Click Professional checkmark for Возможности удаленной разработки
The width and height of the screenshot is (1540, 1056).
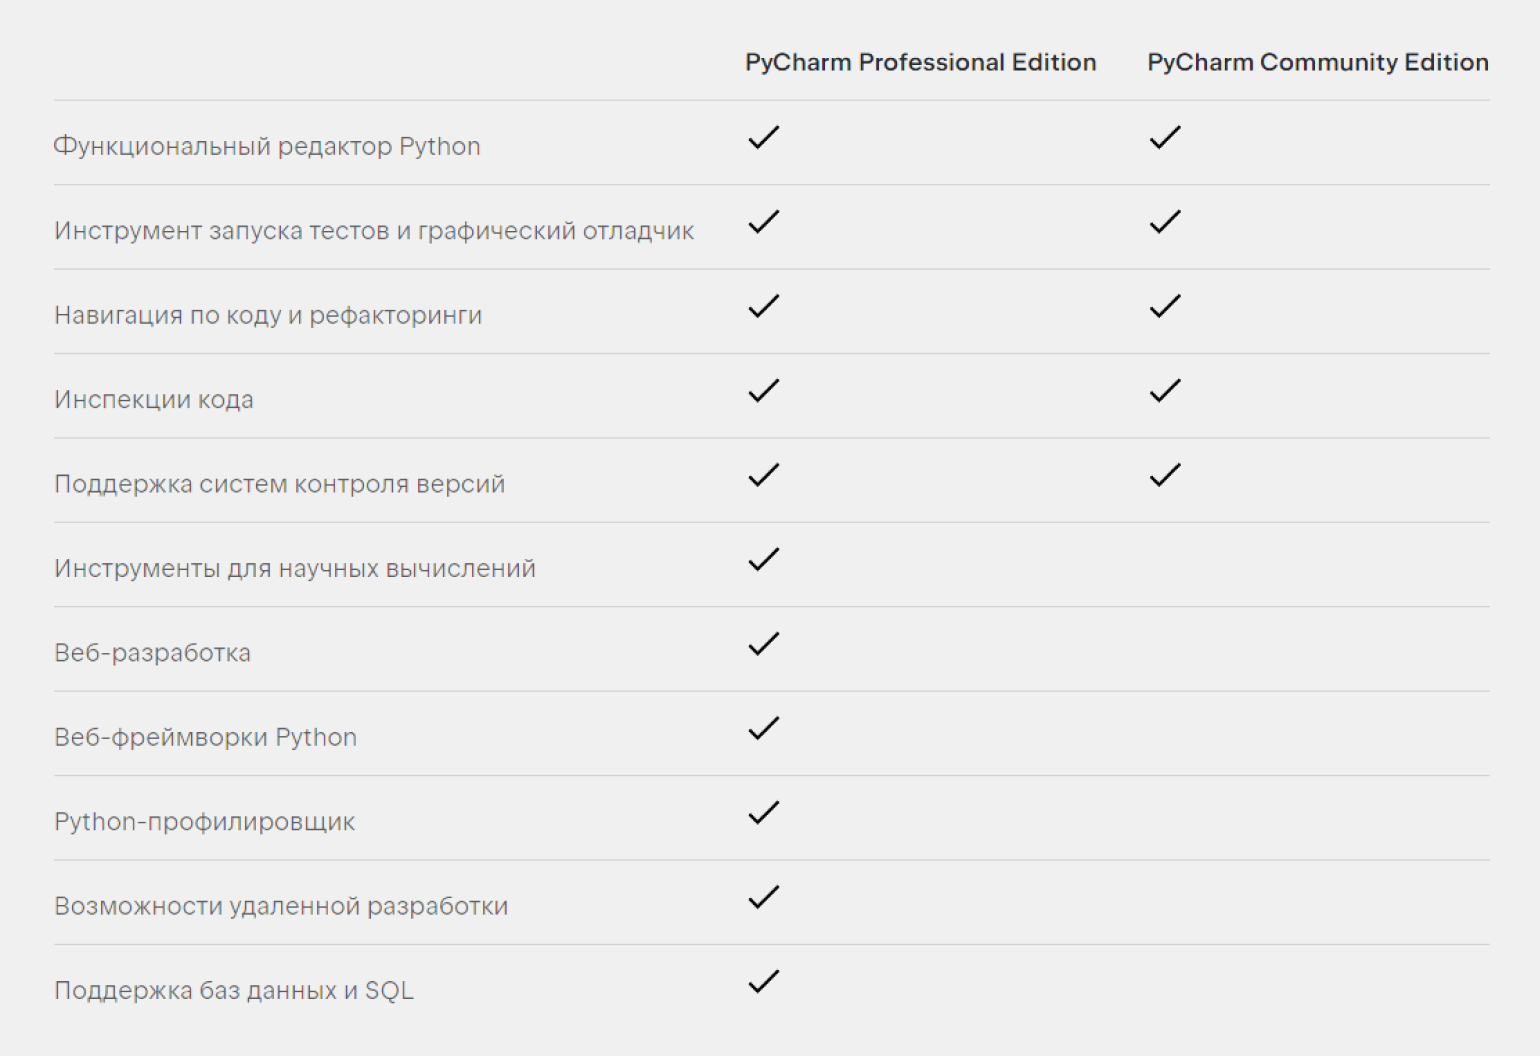[763, 897]
